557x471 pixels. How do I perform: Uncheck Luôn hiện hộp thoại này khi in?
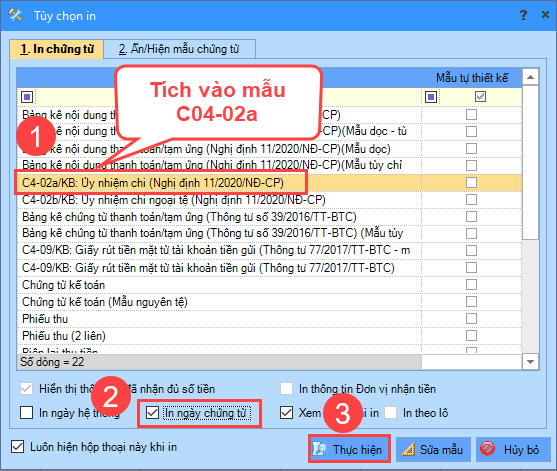(x=17, y=447)
